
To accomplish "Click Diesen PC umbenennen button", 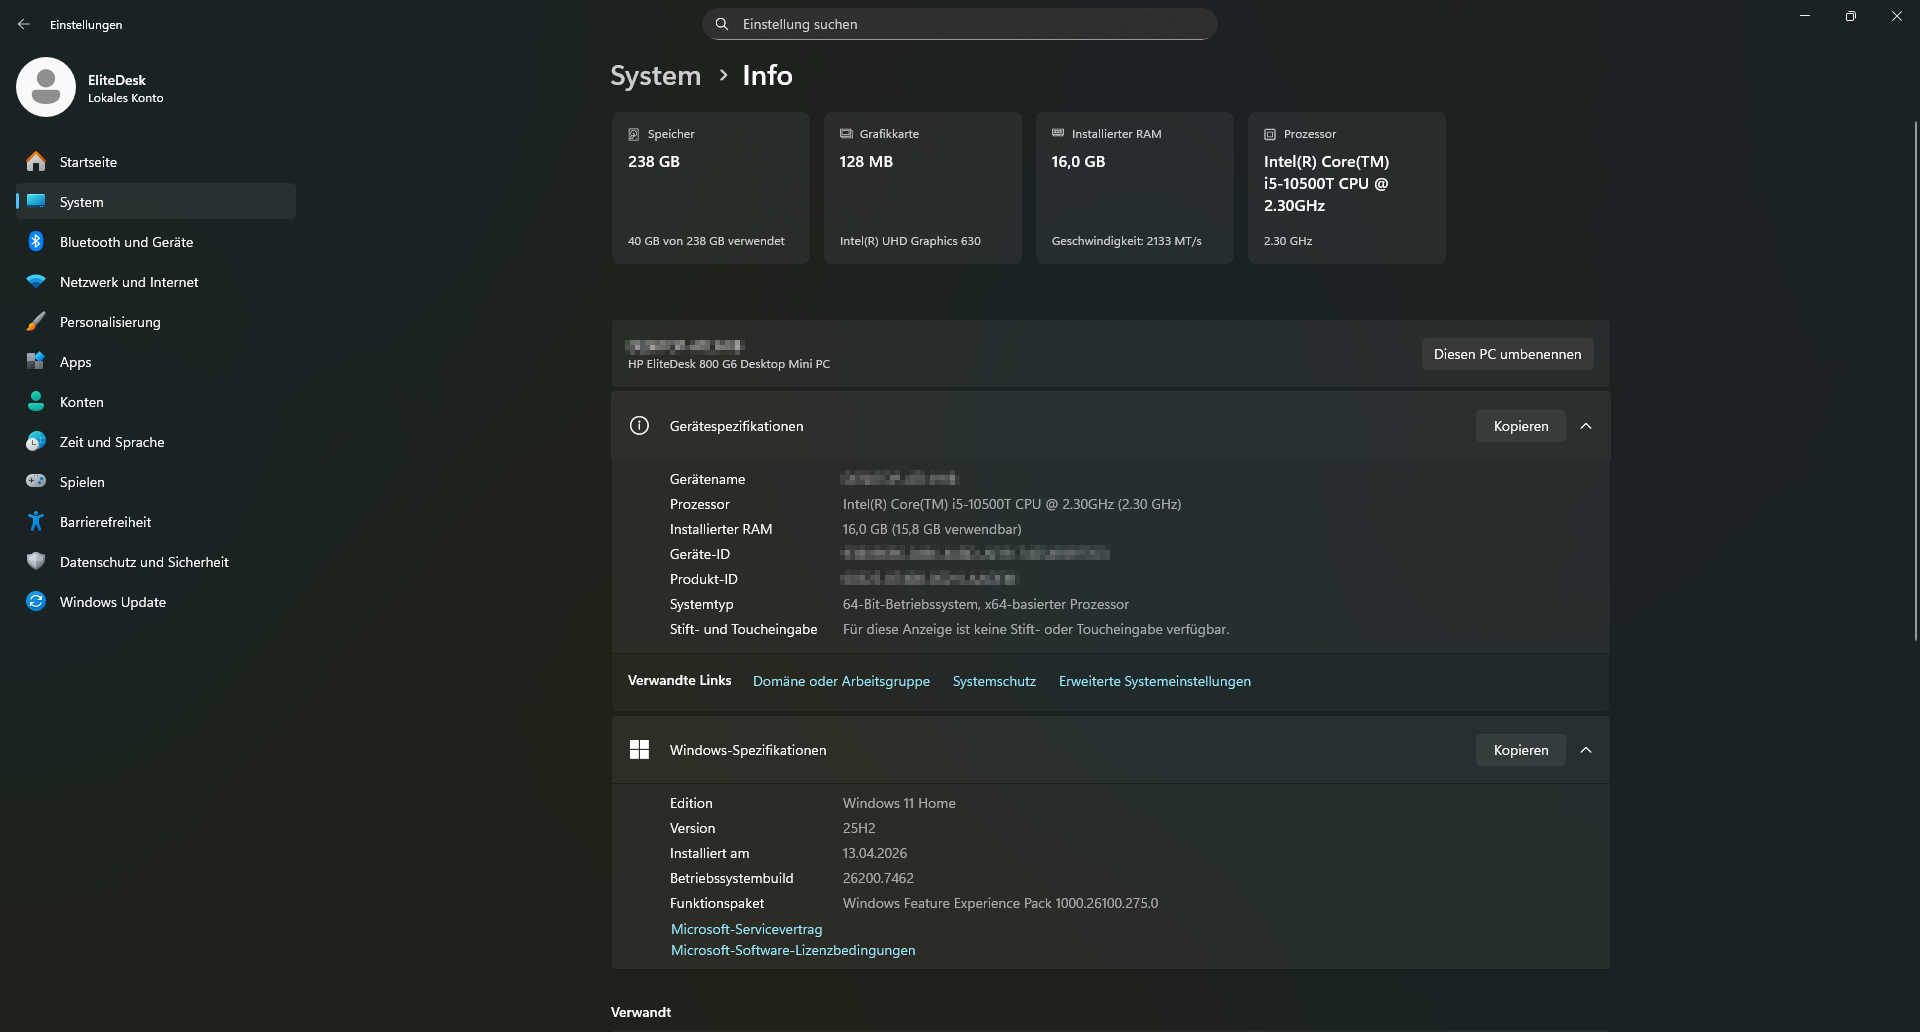I will point(1507,354).
